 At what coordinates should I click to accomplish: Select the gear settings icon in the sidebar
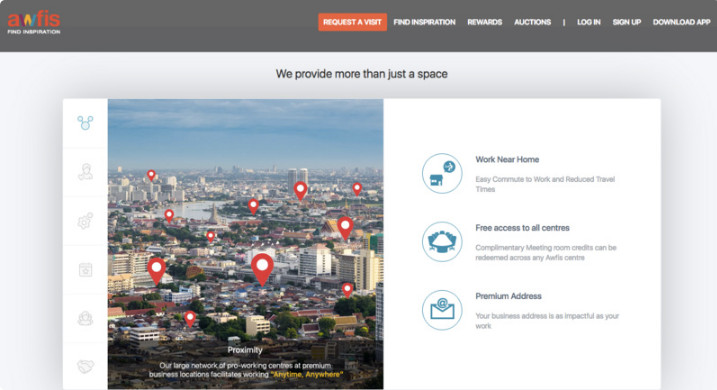(85, 221)
